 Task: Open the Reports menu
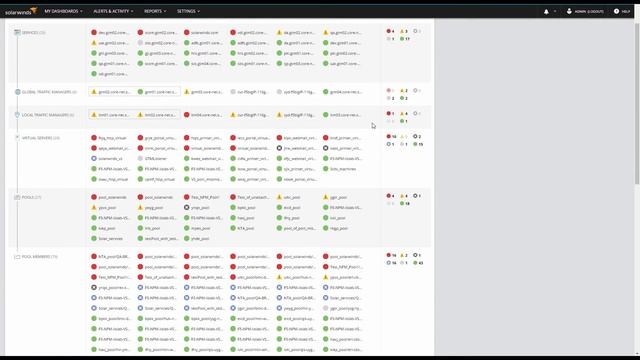(155, 11)
